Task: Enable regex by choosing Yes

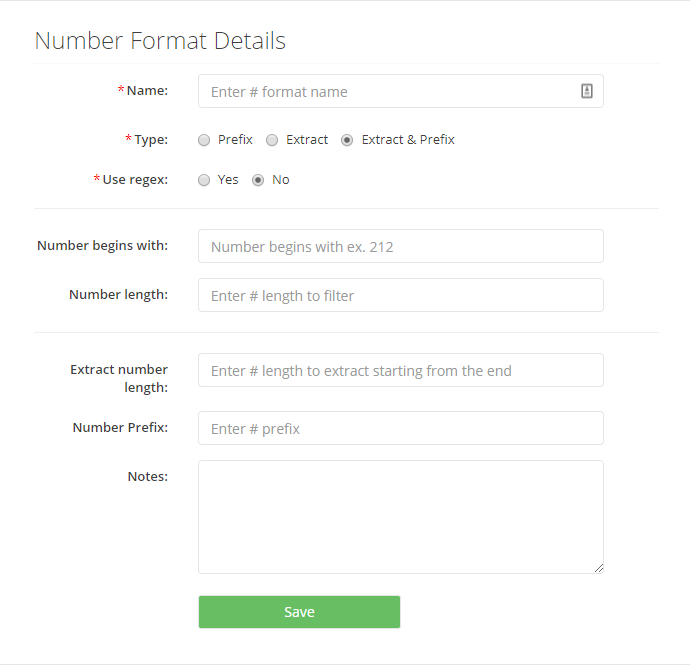Action: tap(204, 180)
